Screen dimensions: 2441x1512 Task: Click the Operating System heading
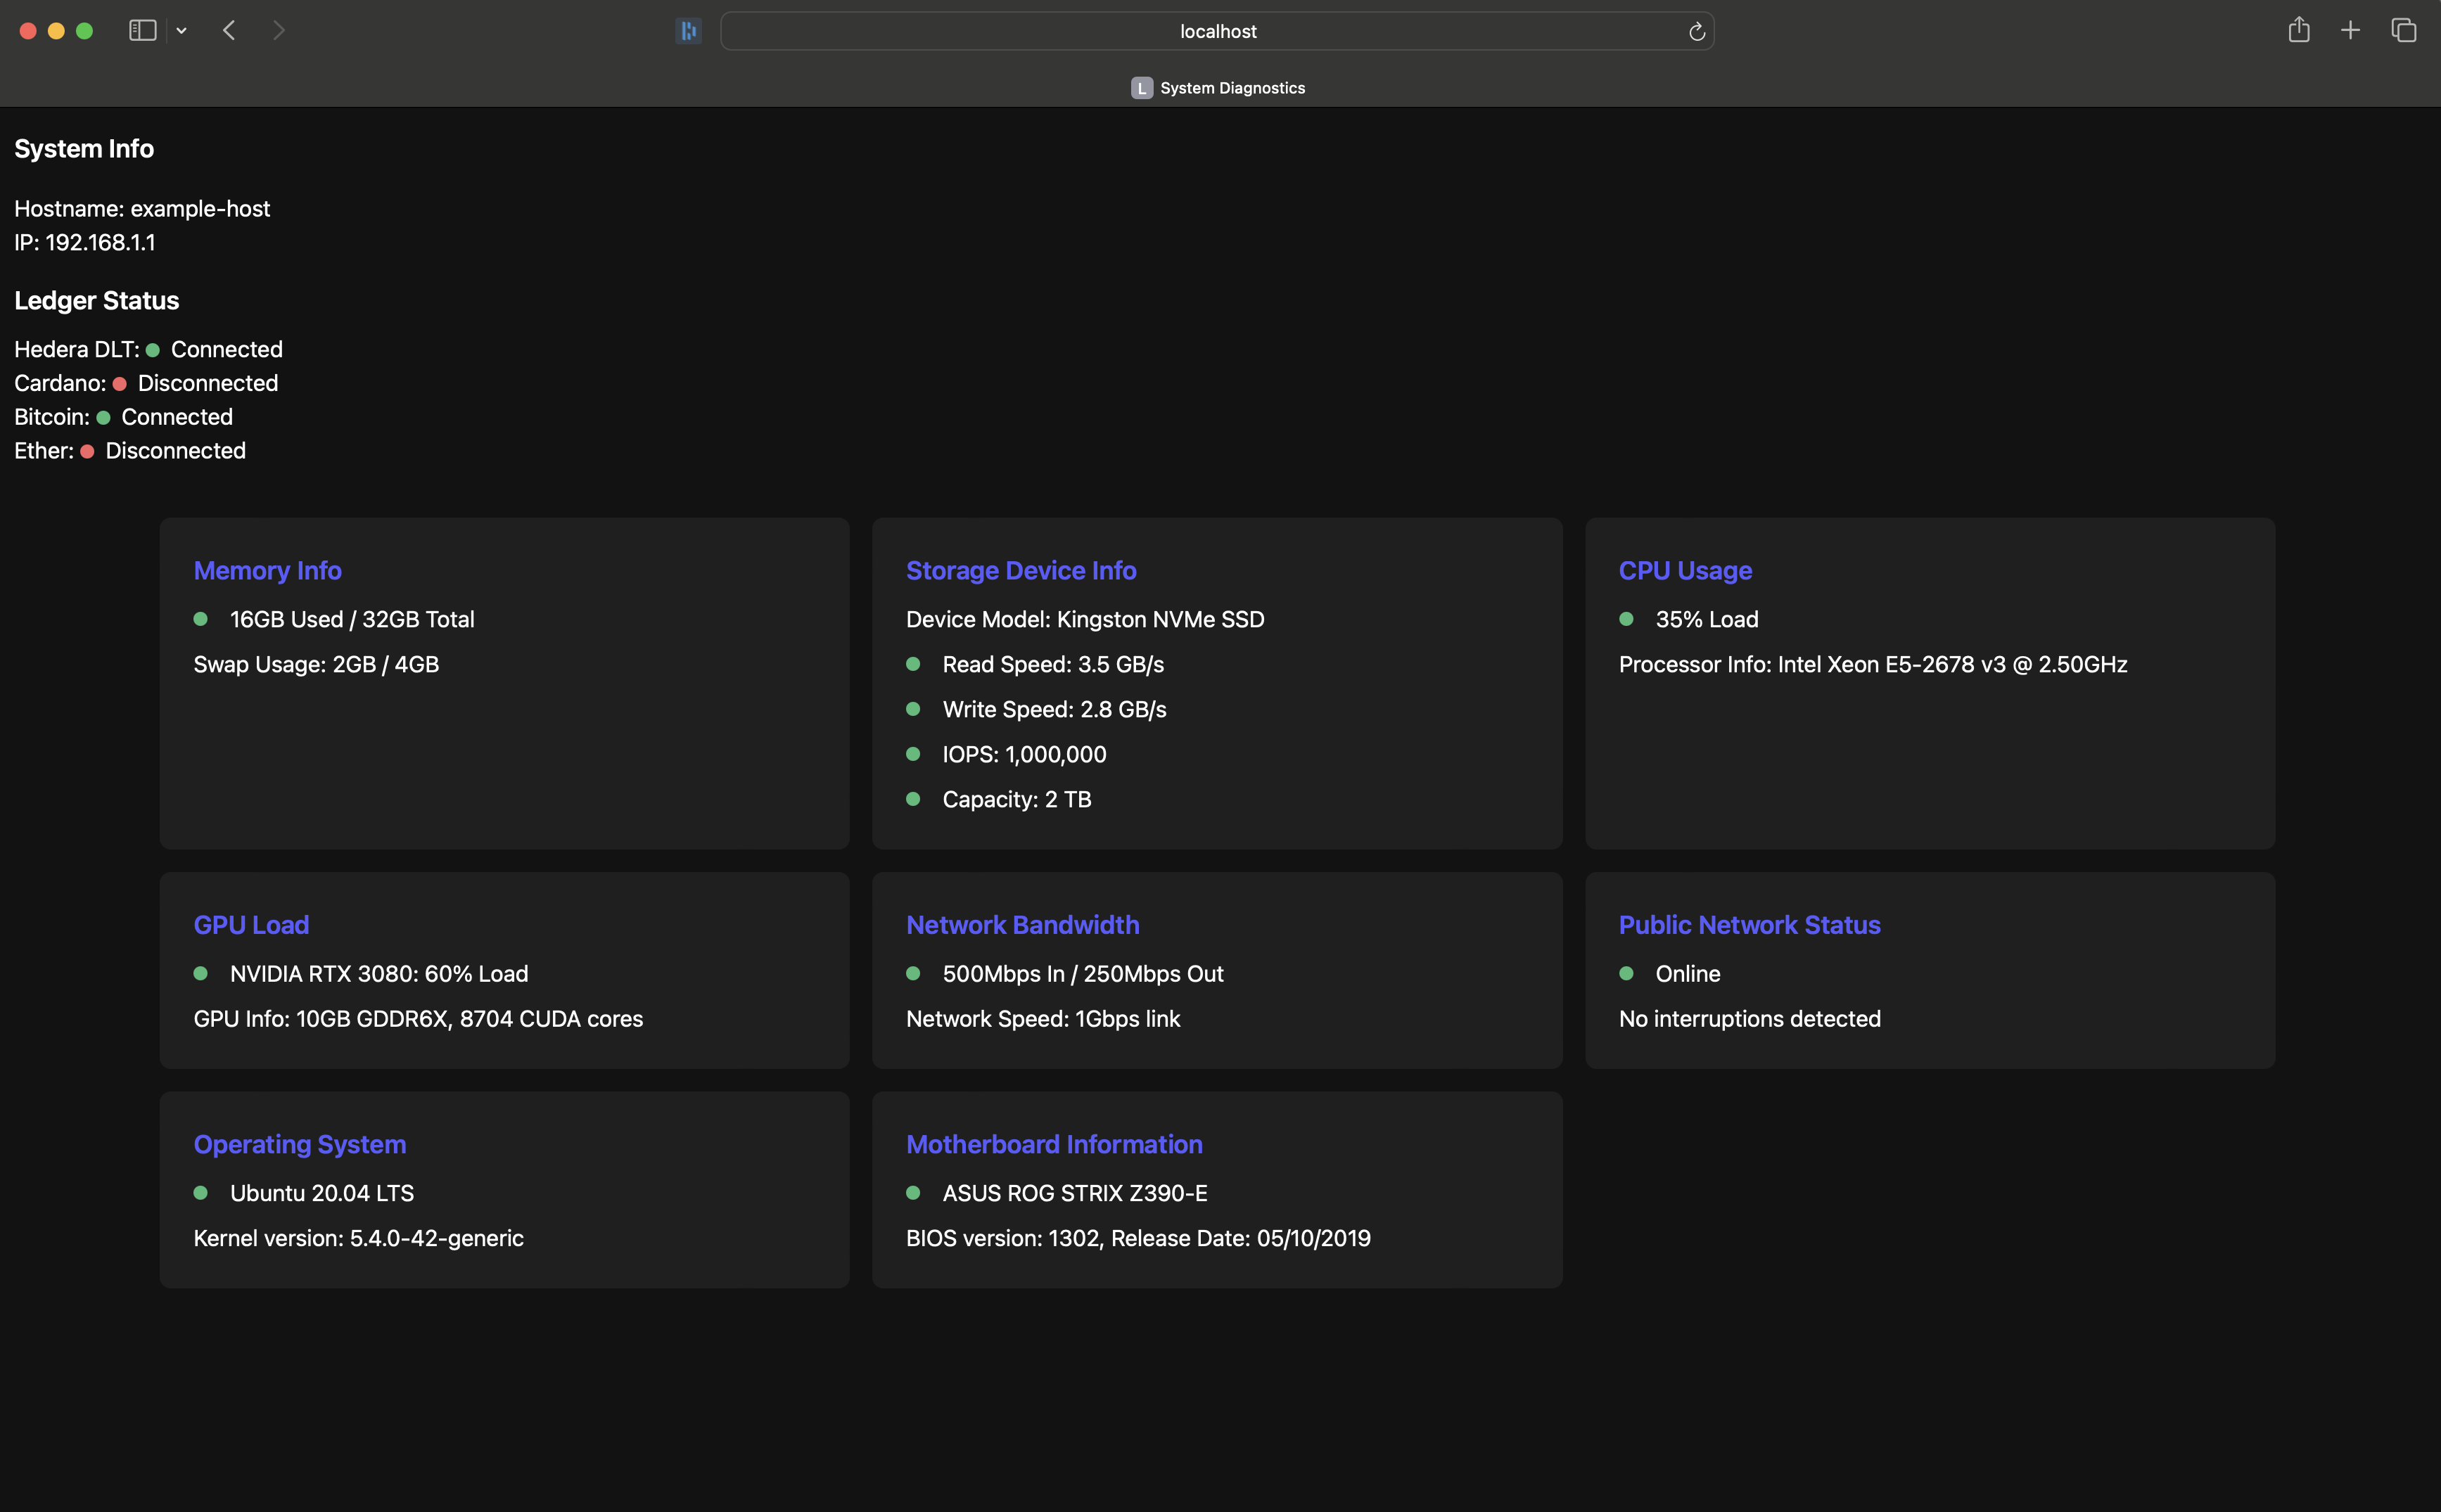tap(299, 1144)
